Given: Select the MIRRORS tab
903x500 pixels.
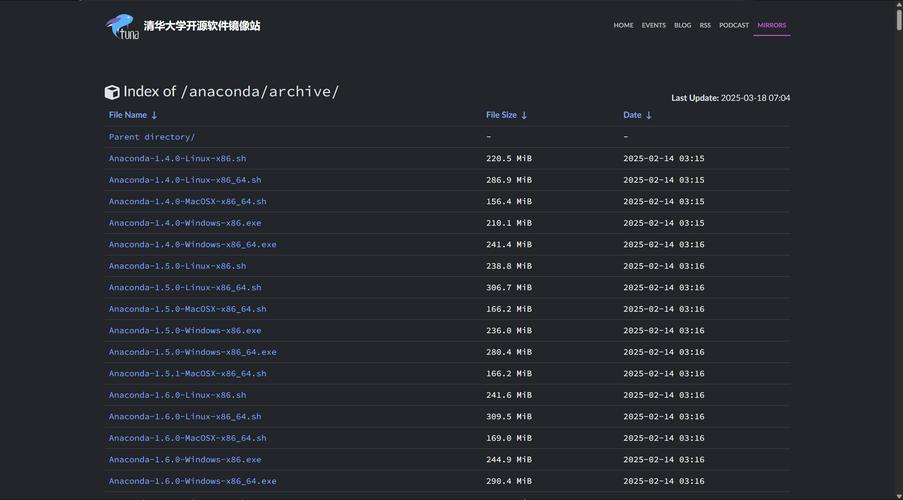Looking at the screenshot, I should pyautogui.click(x=771, y=25).
